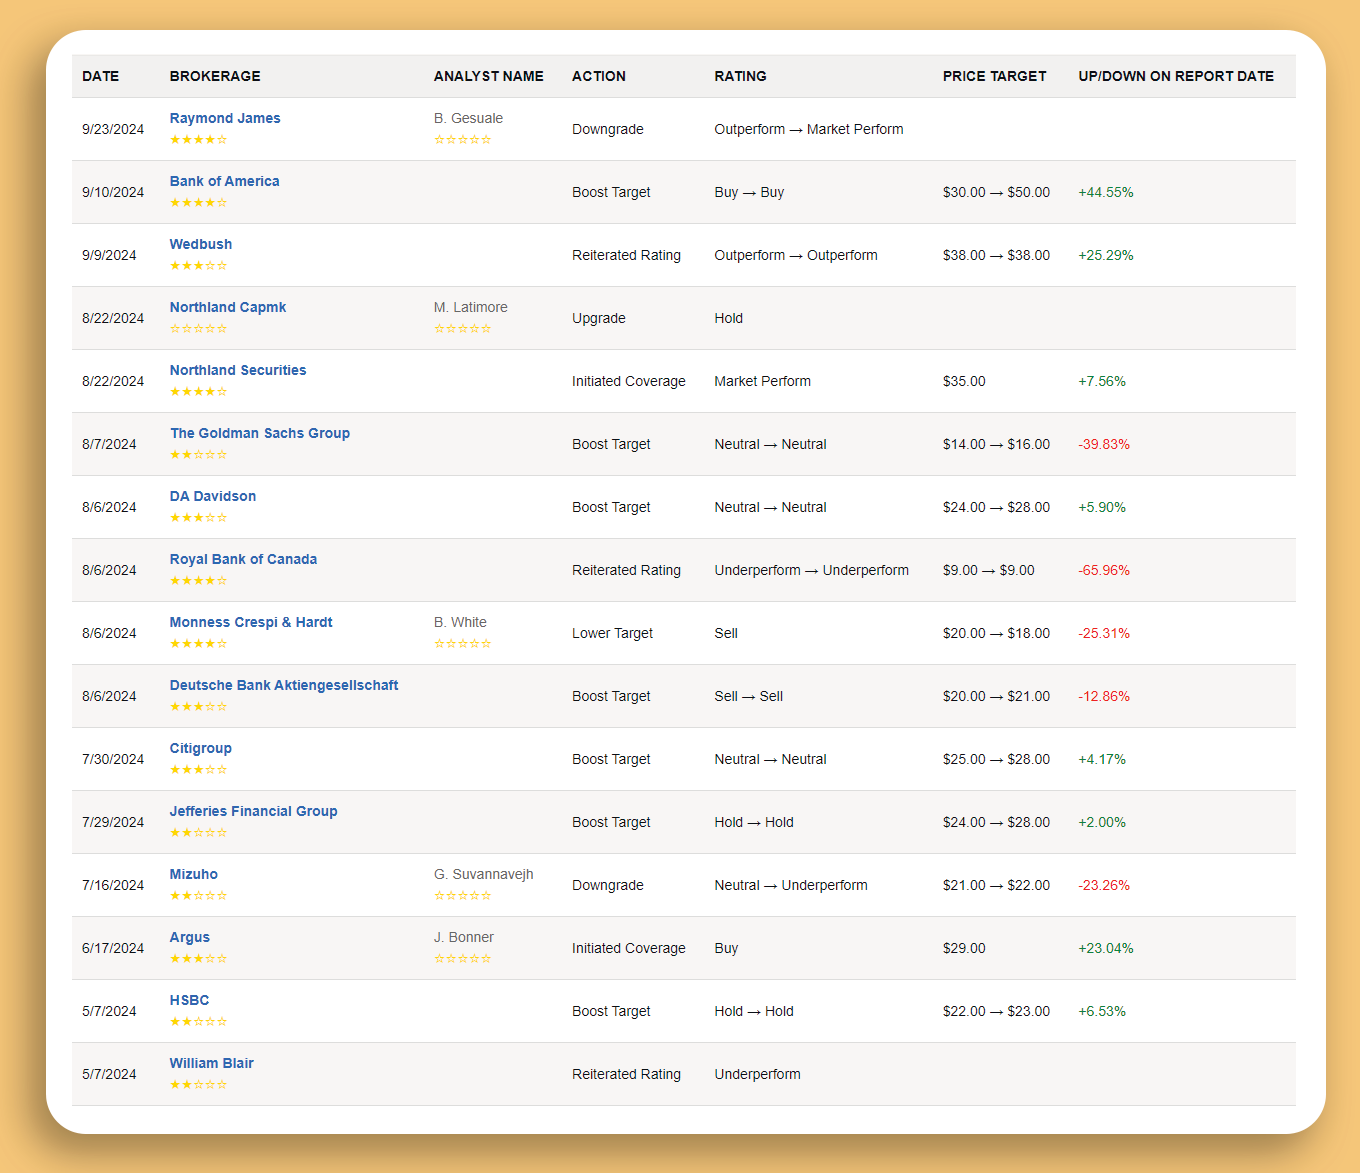Open the Bank of America brokerage link
The width and height of the screenshot is (1360, 1173).
[224, 181]
